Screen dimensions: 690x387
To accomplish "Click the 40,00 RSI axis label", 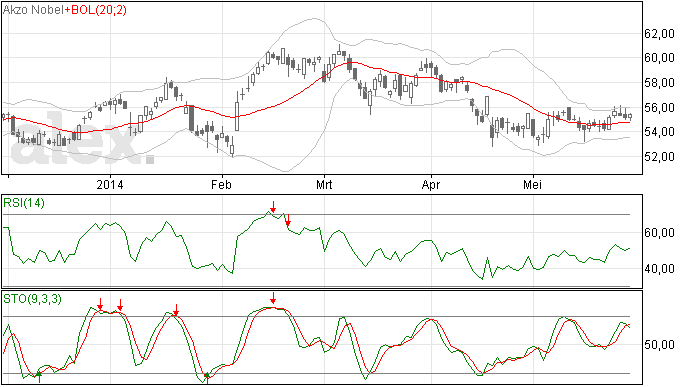I will click(x=659, y=269).
